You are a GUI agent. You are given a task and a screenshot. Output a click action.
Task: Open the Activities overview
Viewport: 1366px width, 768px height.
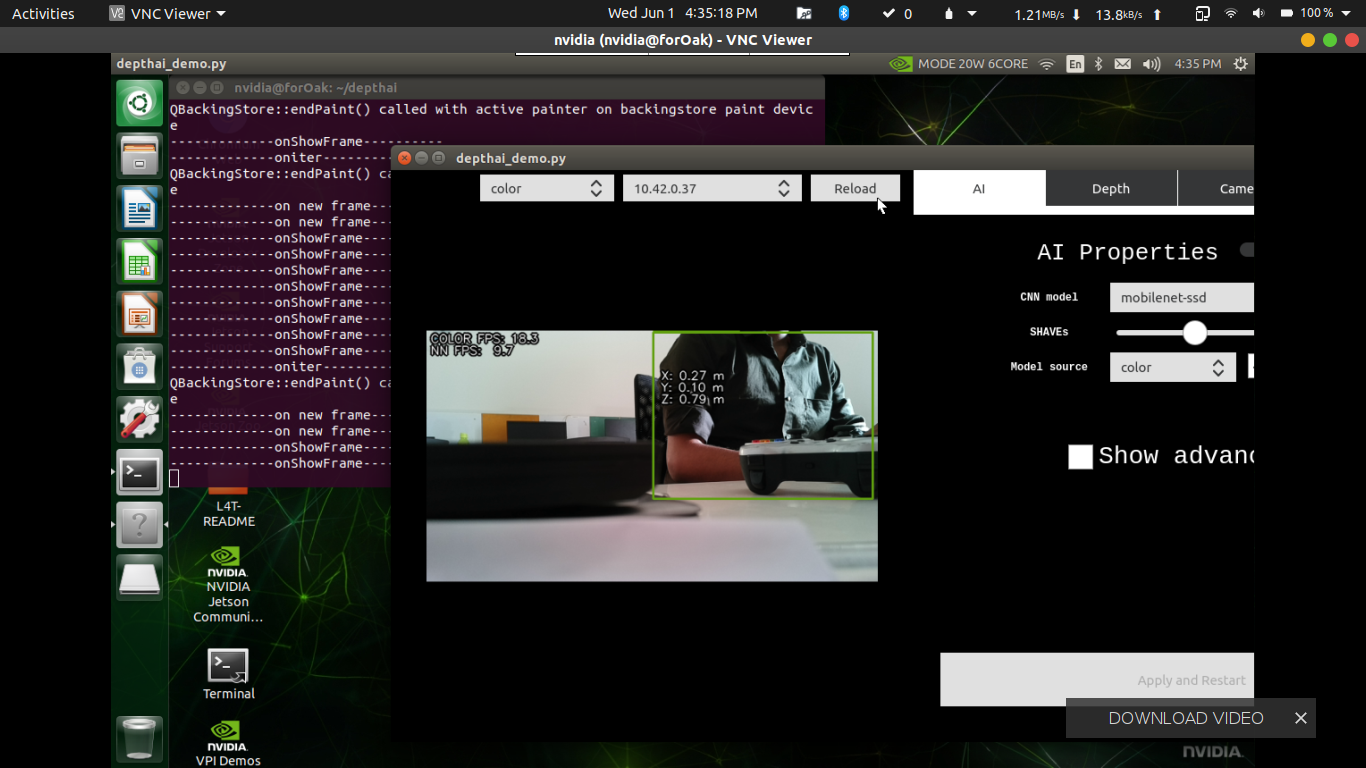pyautogui.click(x=43, y=13)
